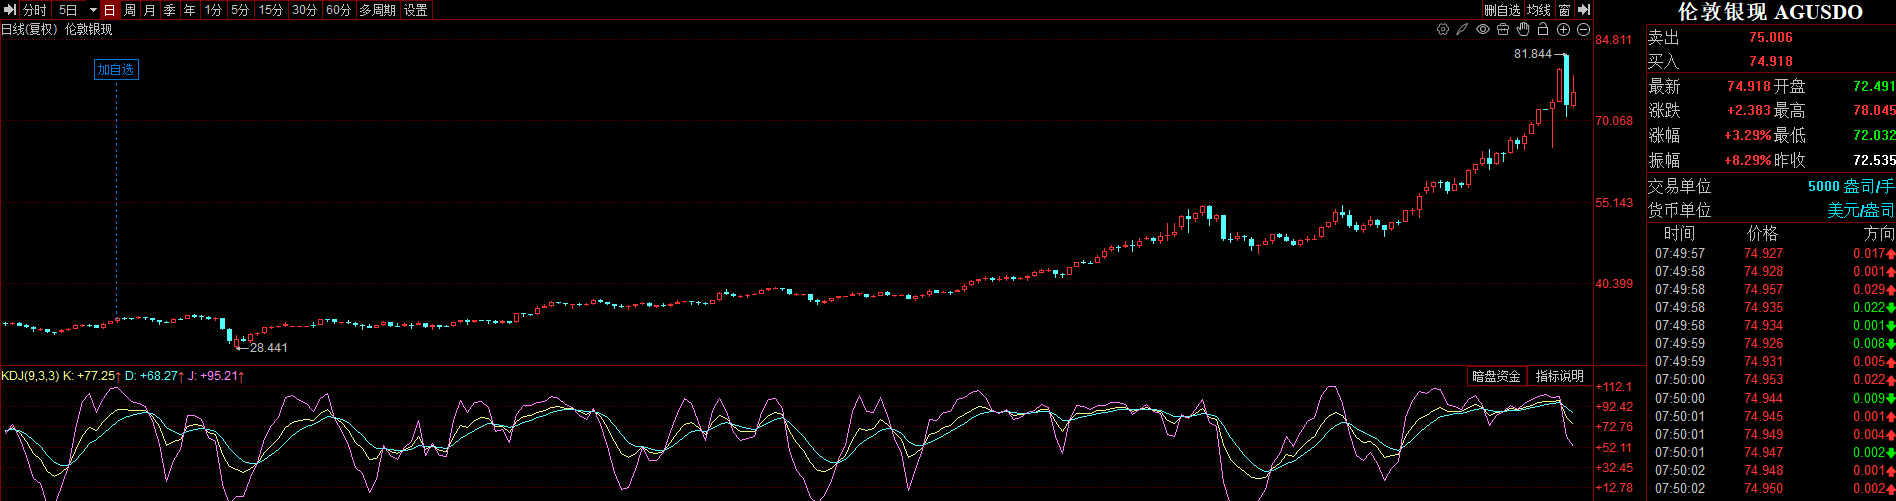The width and height of the screenshot is (1896, 501).
Task: Click the 加自选 marker label on chart
Action: click(115, 70)
